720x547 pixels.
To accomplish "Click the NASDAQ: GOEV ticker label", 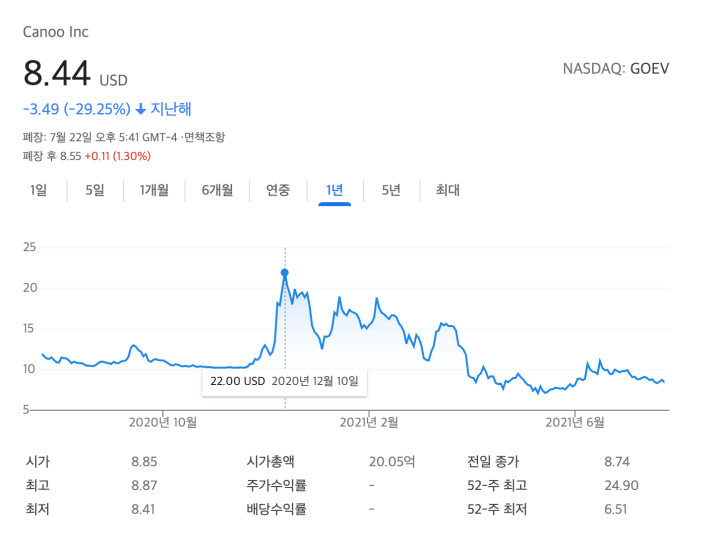I will pos(616,69).
